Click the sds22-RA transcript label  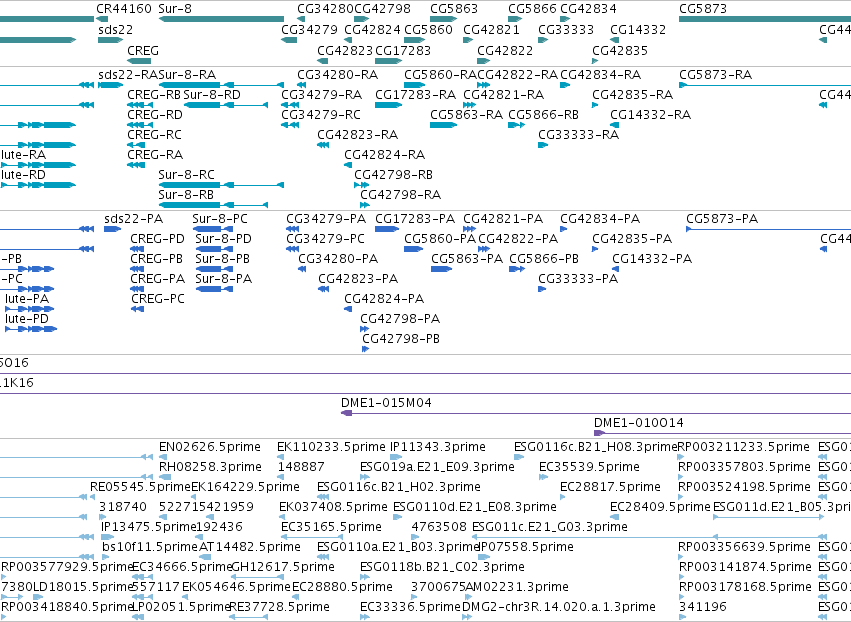pos(128,74)
